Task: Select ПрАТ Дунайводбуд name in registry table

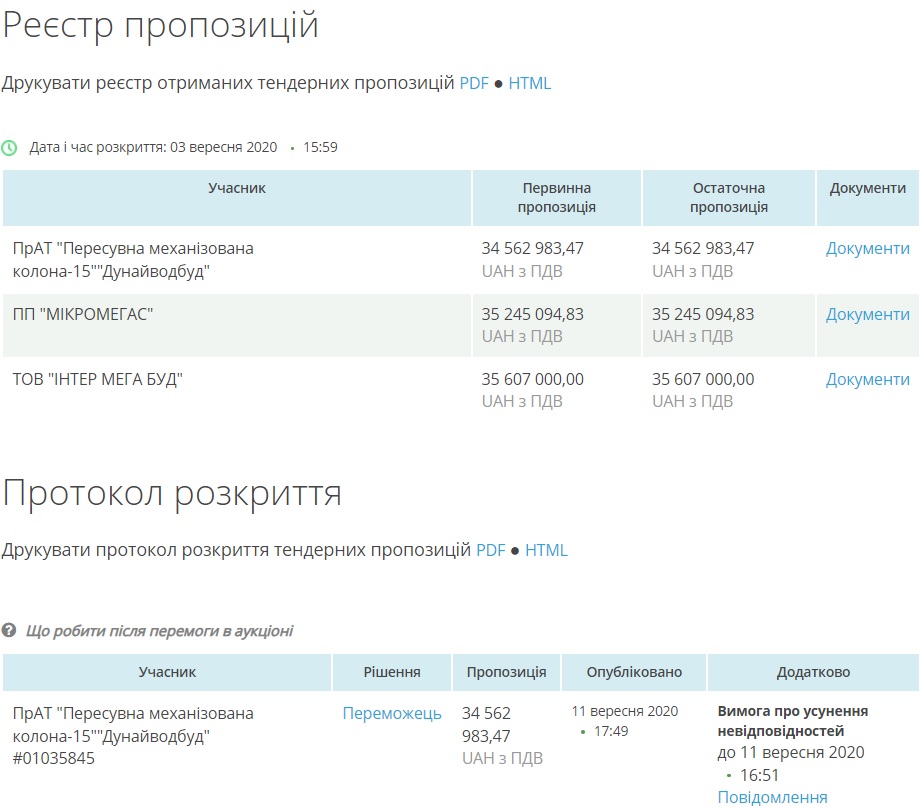Action: 133,260
